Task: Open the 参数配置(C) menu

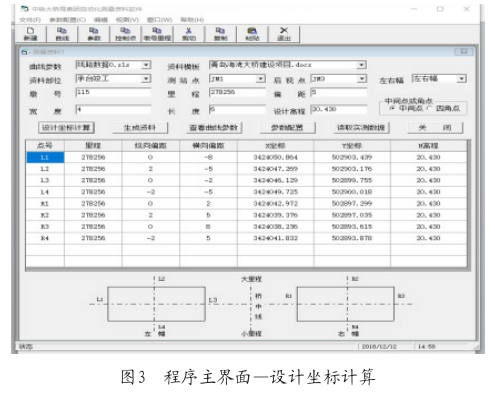Action: tap(68, 20)
